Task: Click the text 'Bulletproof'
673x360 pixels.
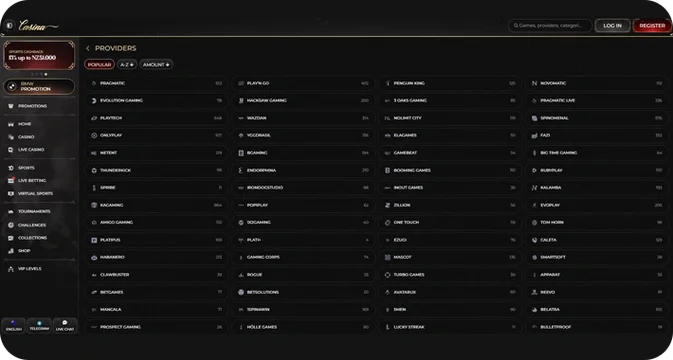Action: [x=556, y=327]
